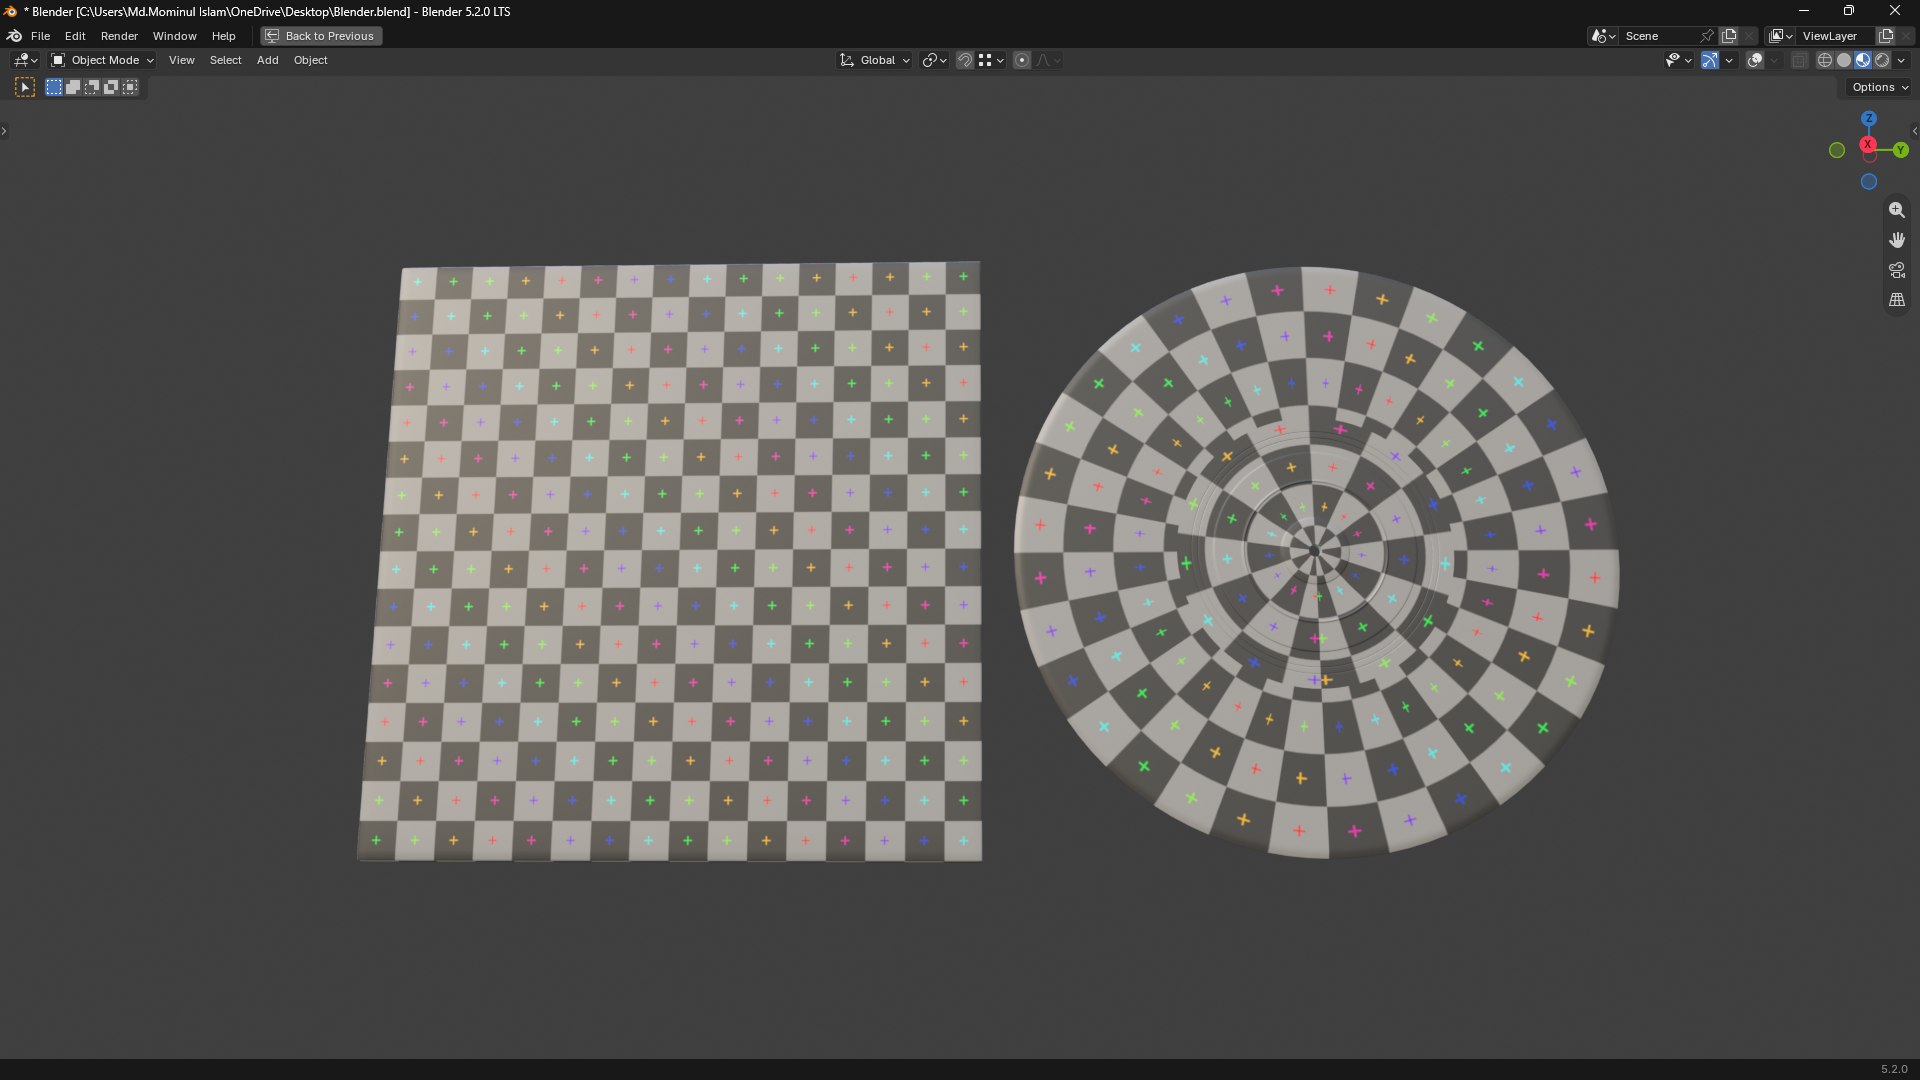Open pivot point dropdown
This screenshot has height=1080, width=1920.
coord(934,61)
